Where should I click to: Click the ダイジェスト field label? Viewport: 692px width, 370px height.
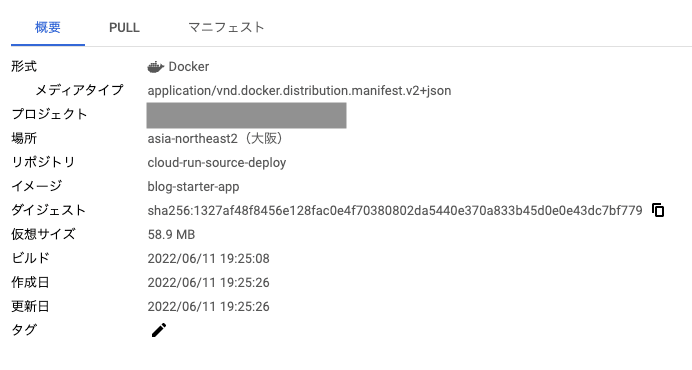[48, 210]
